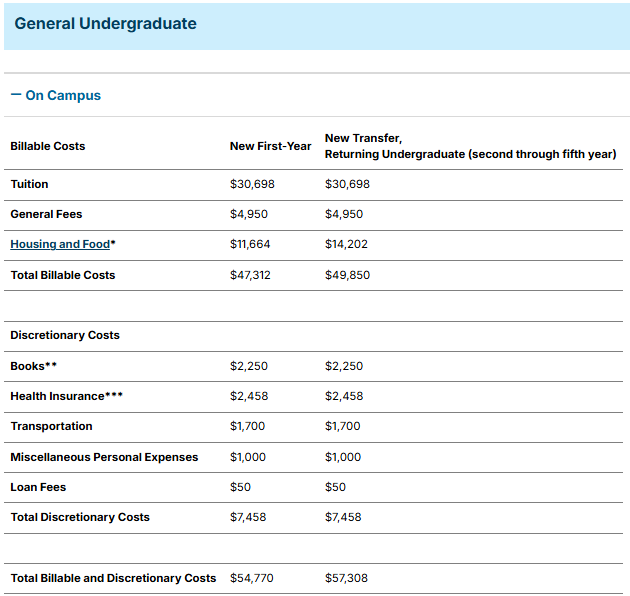Click the General Fees row label
The height and width of the screenshot is (596, 630).
(46, 214)
